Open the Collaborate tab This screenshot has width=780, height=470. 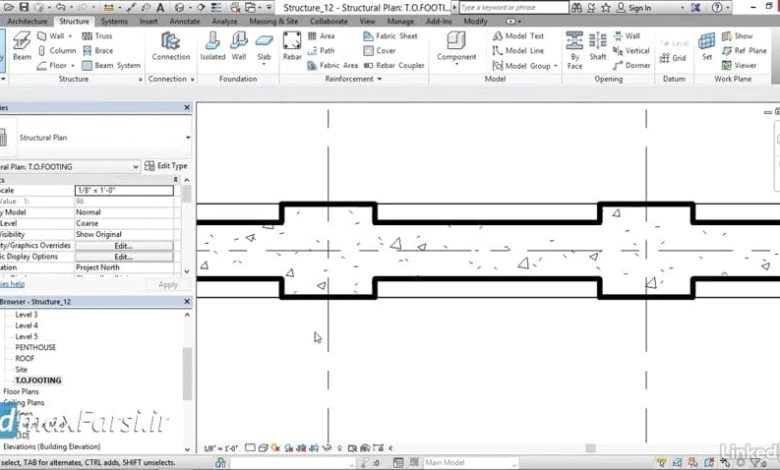point(329,21)
